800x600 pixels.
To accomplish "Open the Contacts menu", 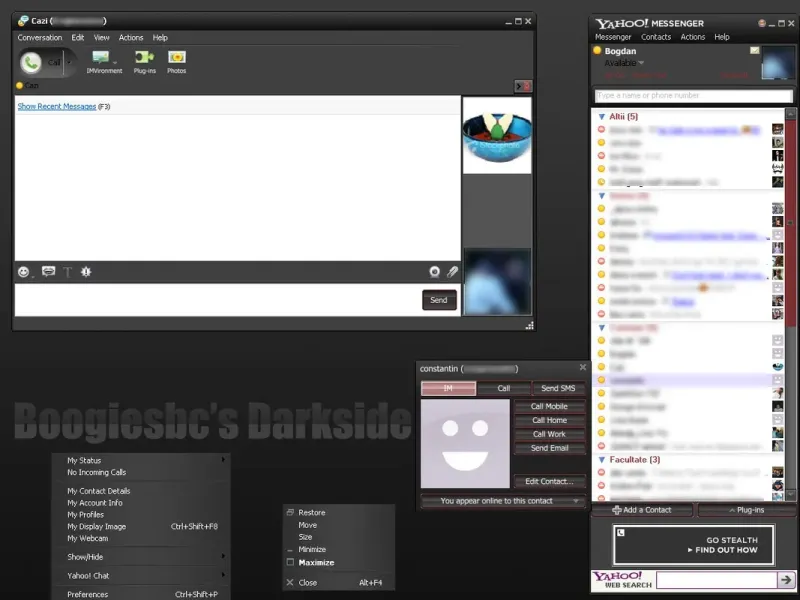I will point(656,37).
